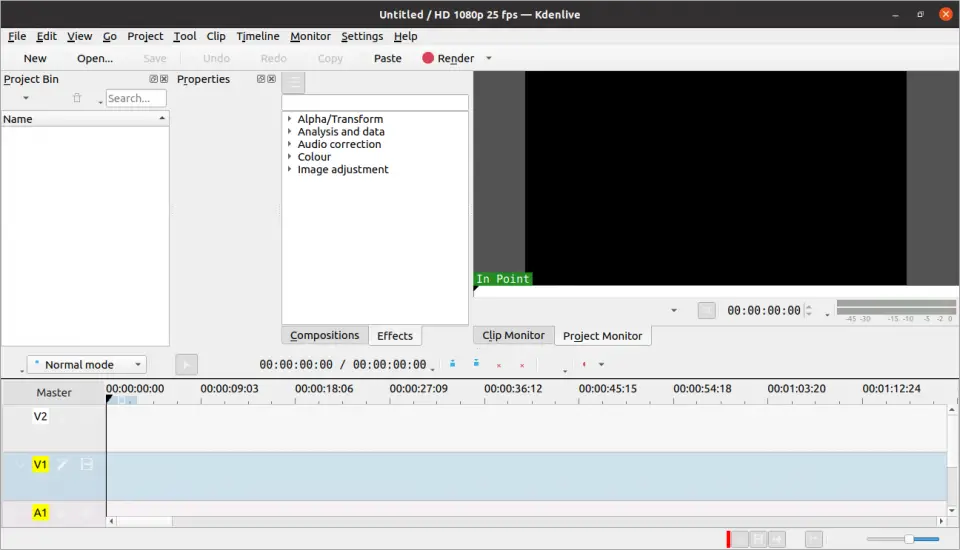
Task: Click the Master button in timeline header
Action: click(x=54, y=393)
